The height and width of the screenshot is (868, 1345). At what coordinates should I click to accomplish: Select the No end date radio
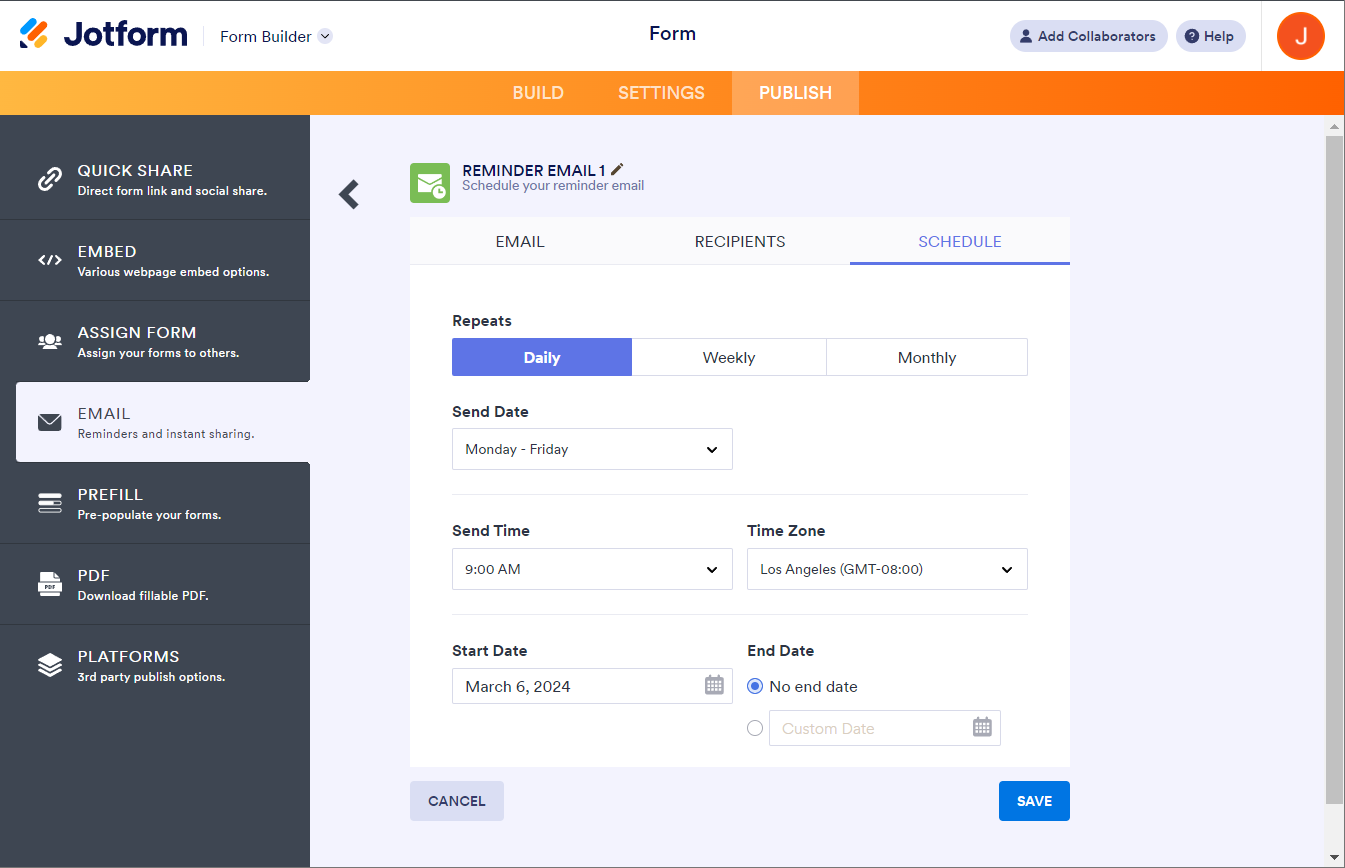click(x=756, y=687)
